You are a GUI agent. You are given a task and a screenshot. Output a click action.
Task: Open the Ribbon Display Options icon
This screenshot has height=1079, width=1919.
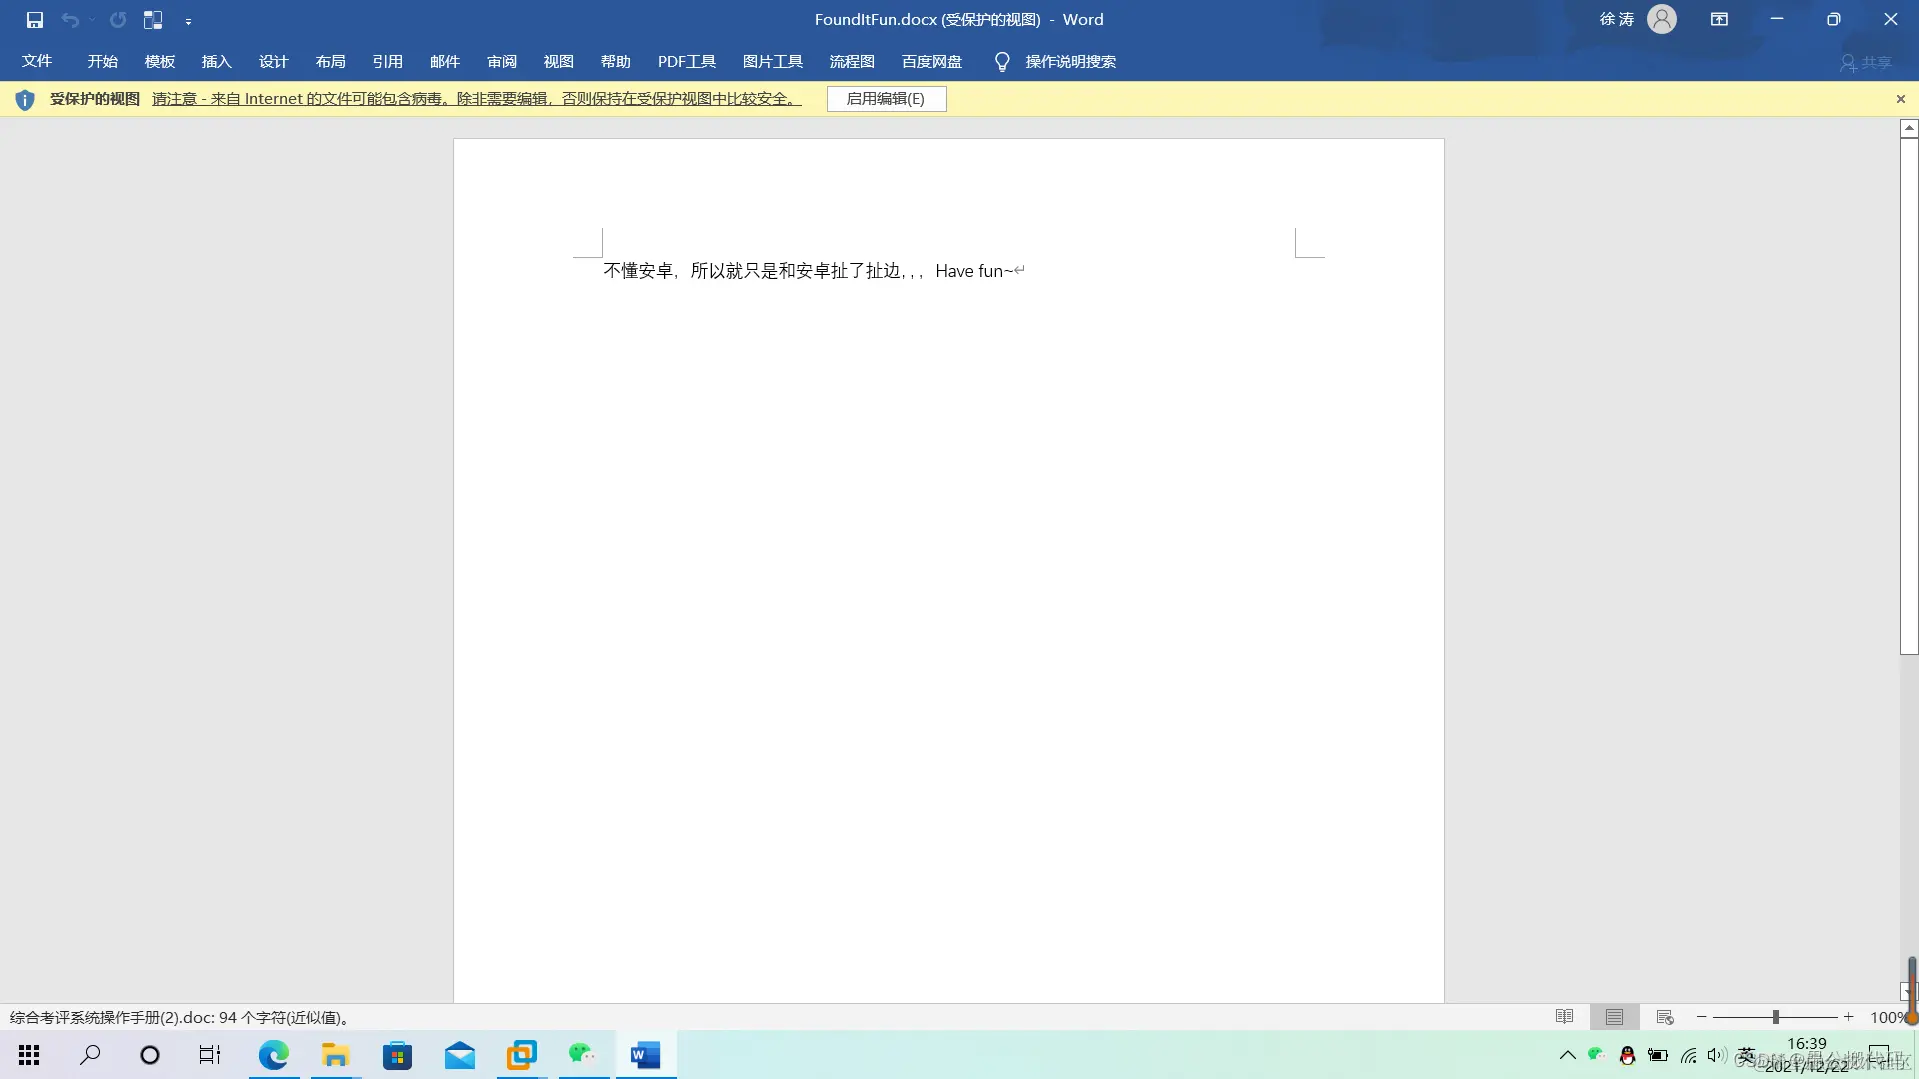click(x=1719, y=19)
